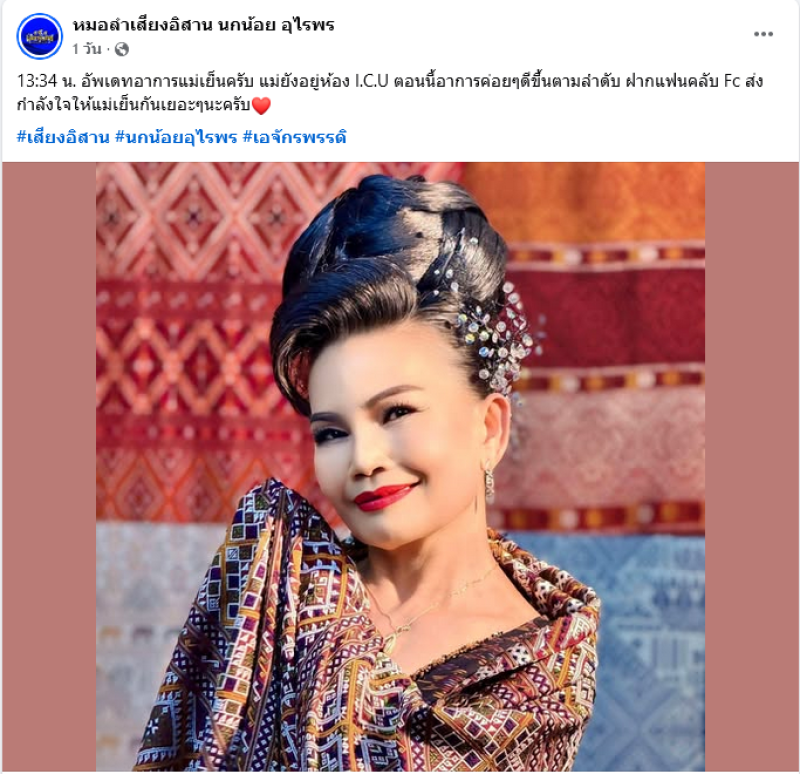This screenshot has width=800, height=774.
Task: Click the orange fabric in photo's upper right
Action: [587, 202]
